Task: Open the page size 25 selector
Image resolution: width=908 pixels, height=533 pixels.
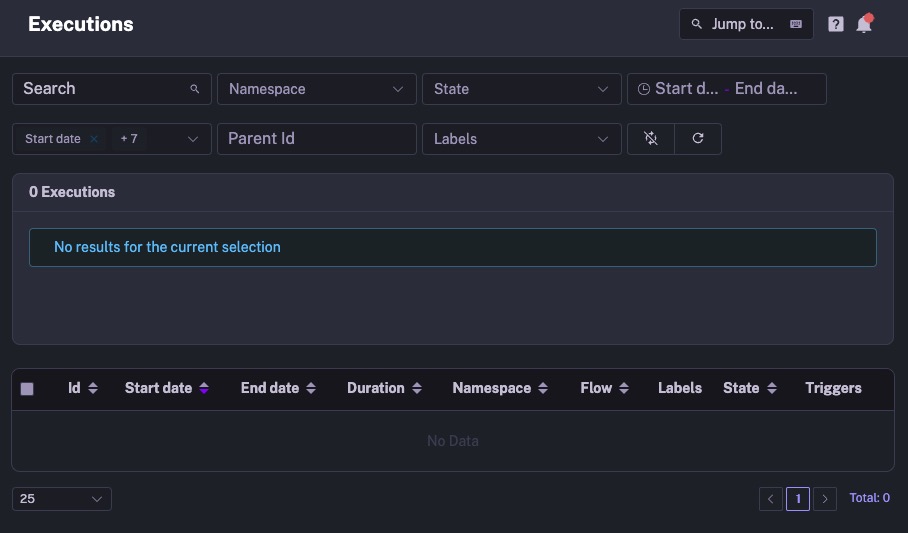Action: pyautogui.click(x=62, y=498)
